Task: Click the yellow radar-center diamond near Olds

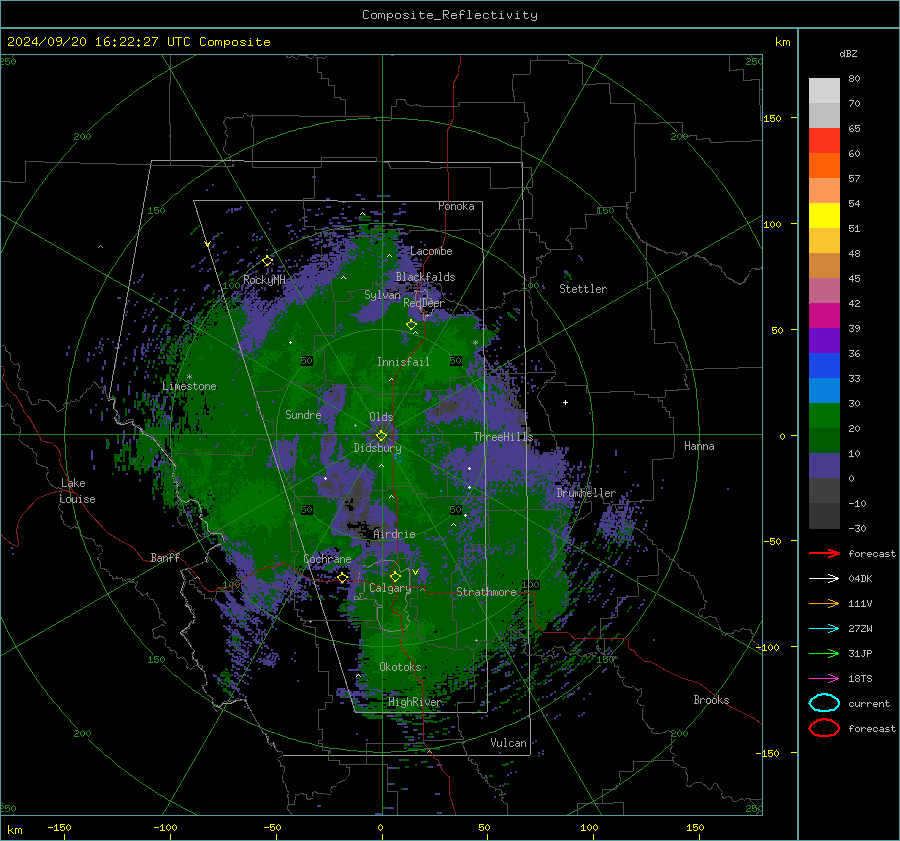Action: 381,436
